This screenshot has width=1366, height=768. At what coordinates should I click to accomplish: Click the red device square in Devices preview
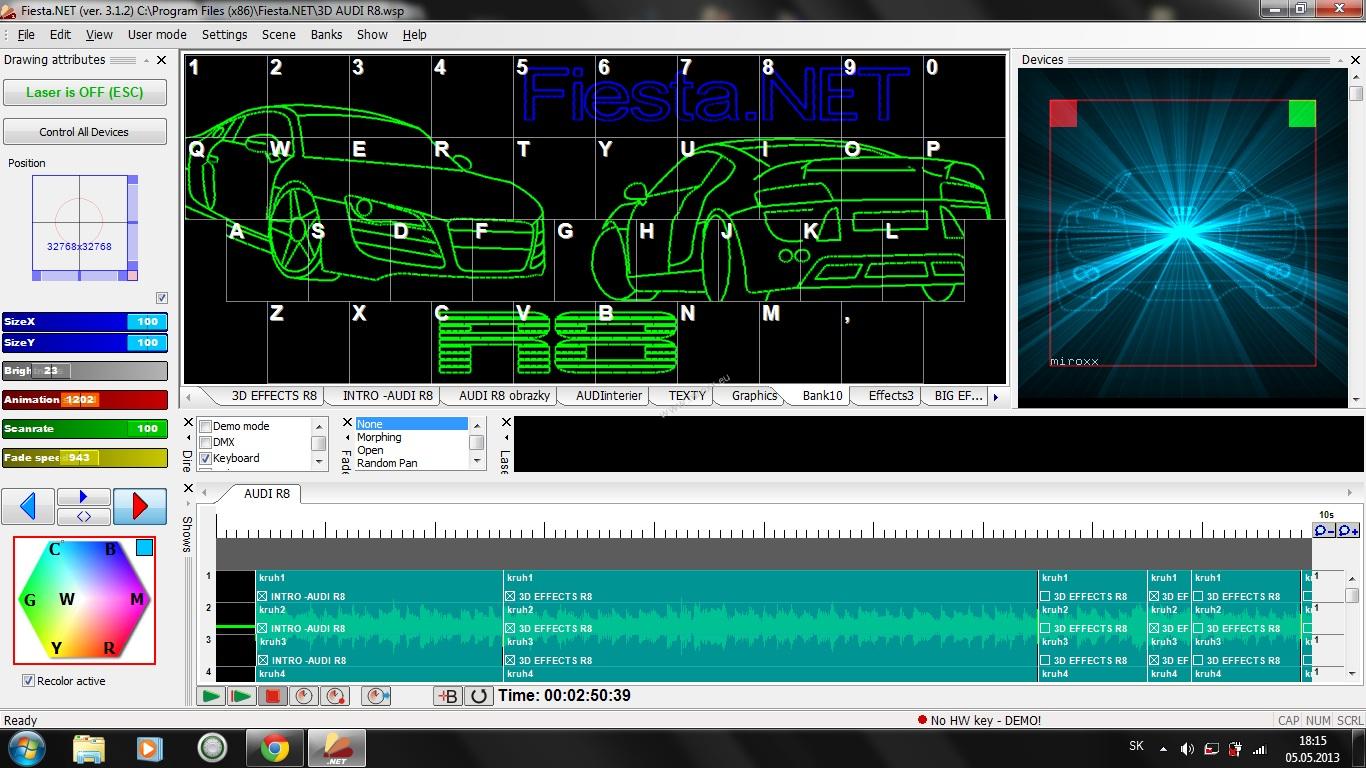point(1063,113)
